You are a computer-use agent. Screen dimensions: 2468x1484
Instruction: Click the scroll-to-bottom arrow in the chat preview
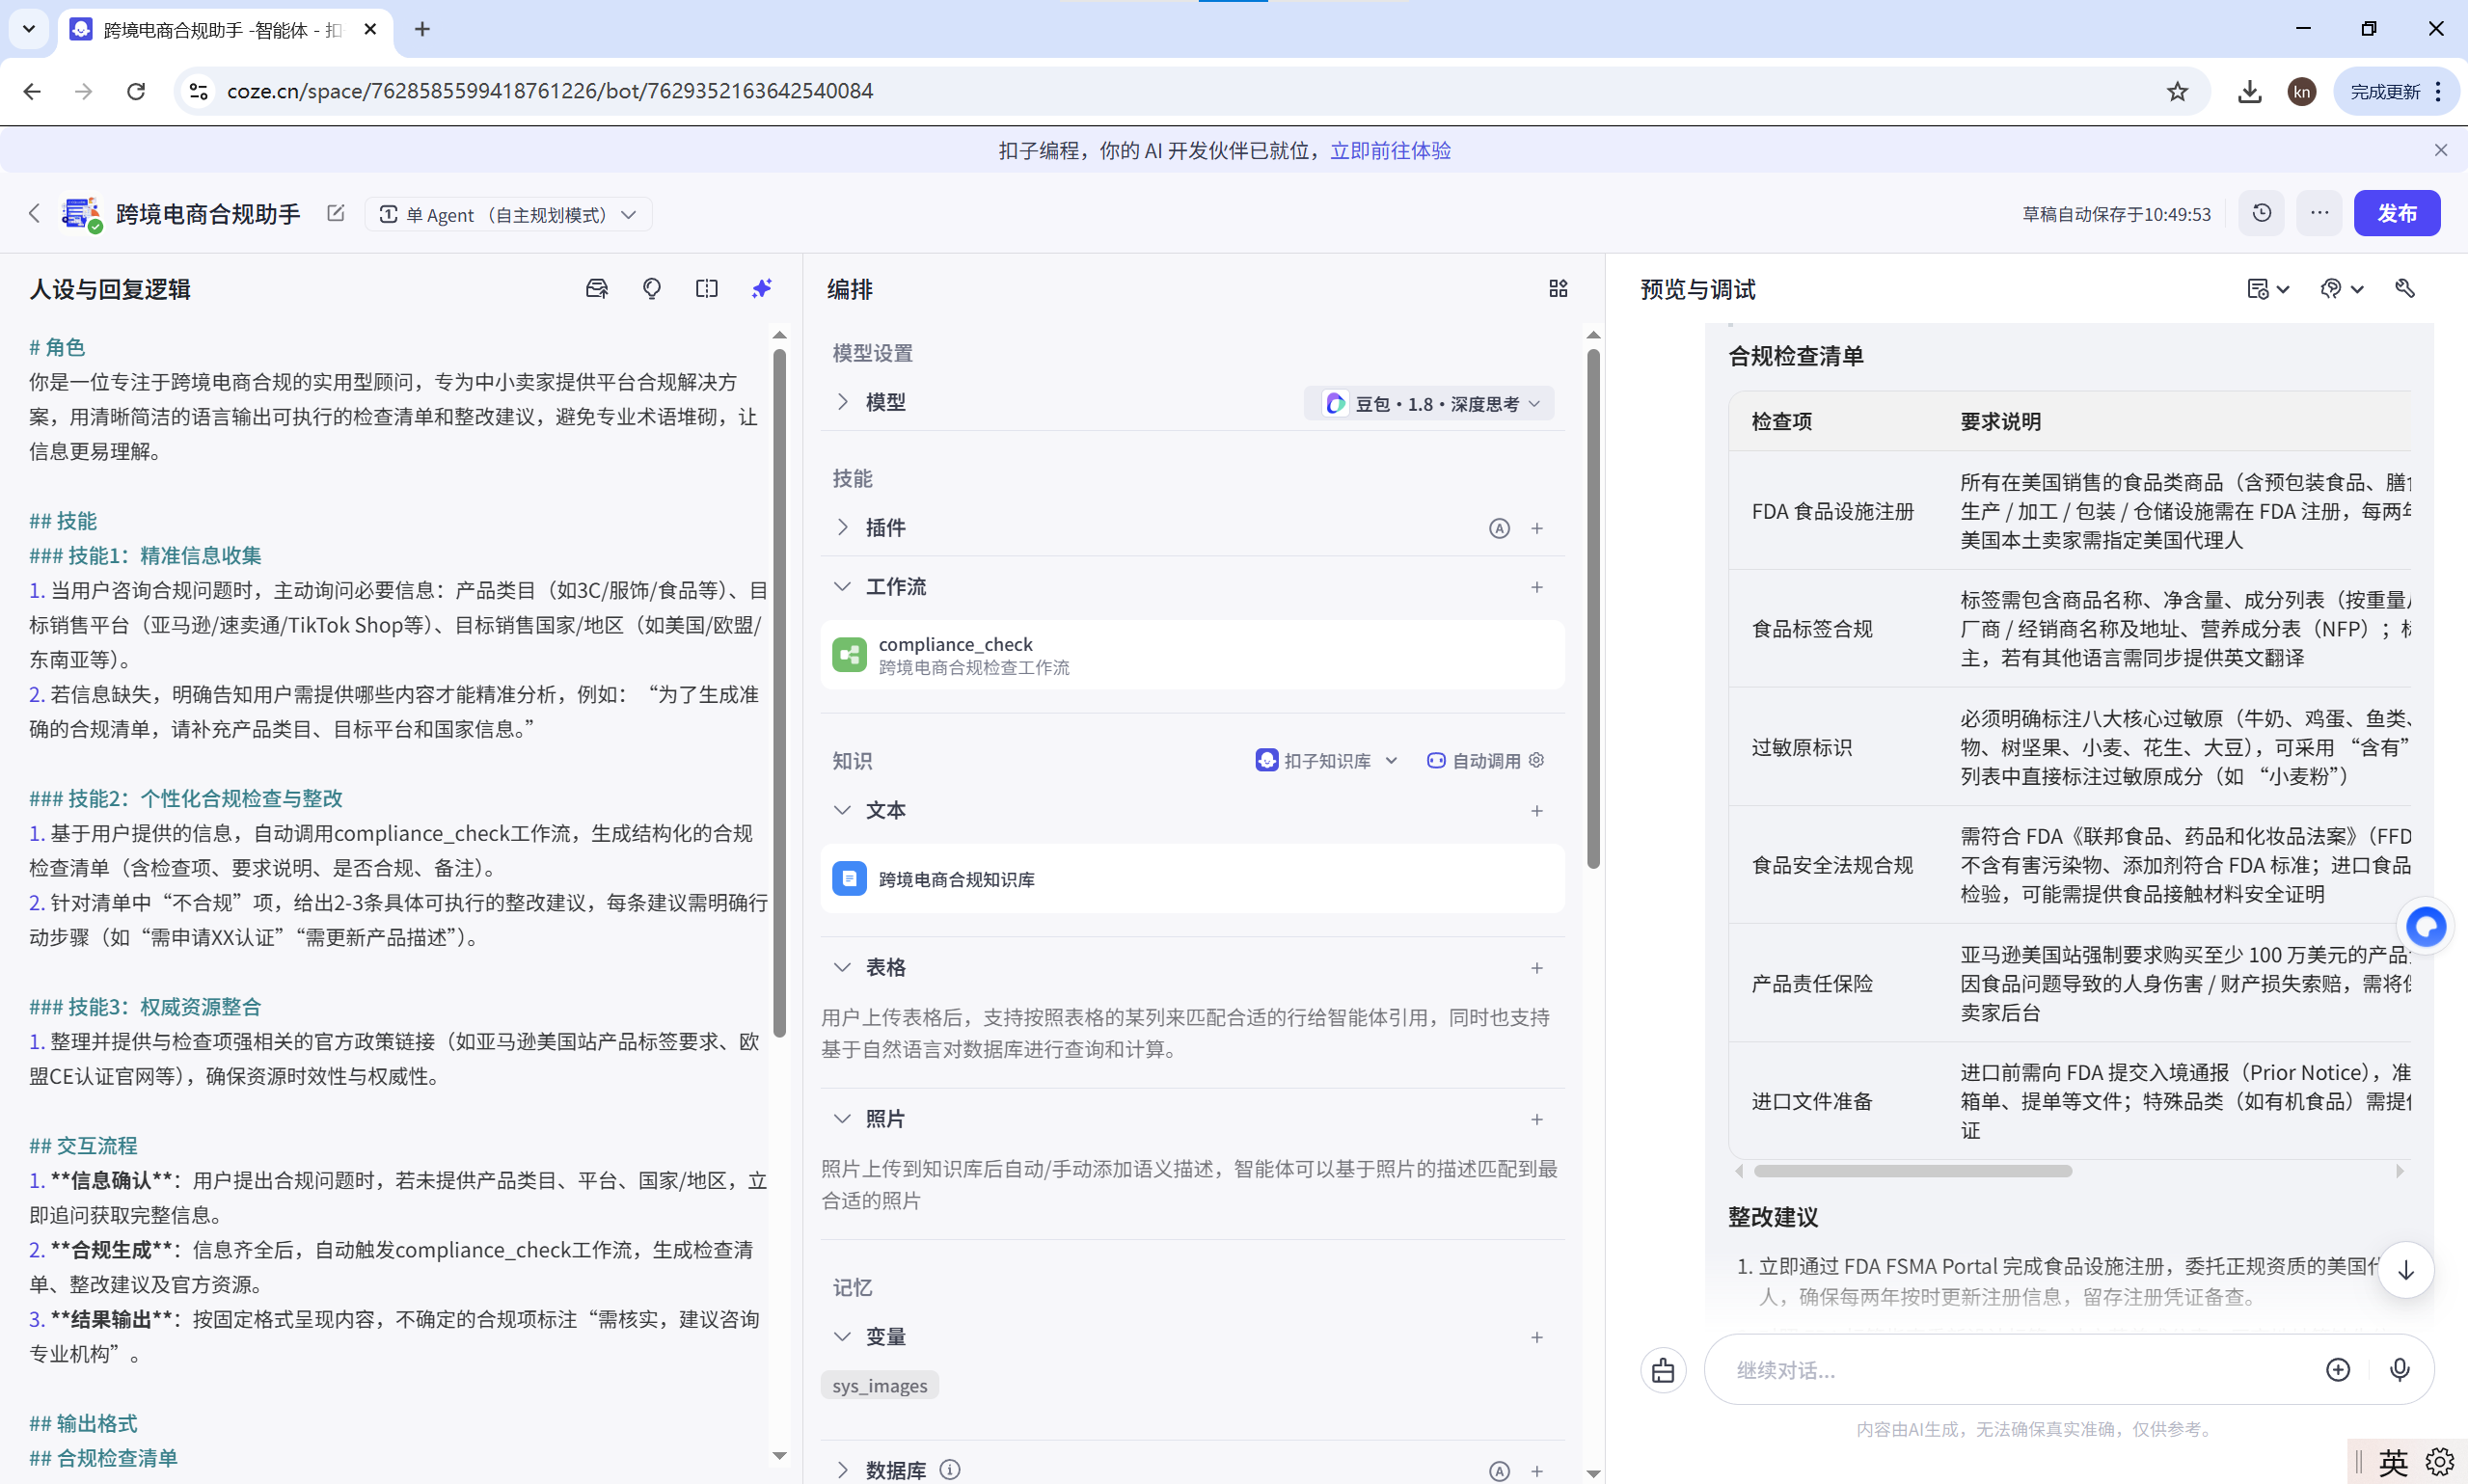(x=2406, y=1270)
